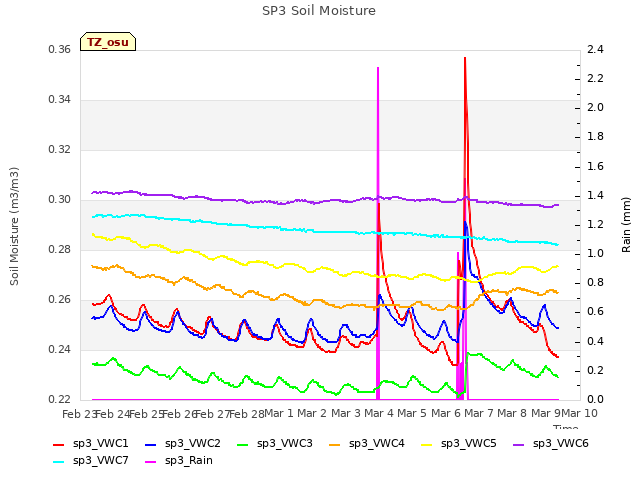Click the 0.36 left axis value
Screen dimensions: 640x480
[x=60, y=50]
